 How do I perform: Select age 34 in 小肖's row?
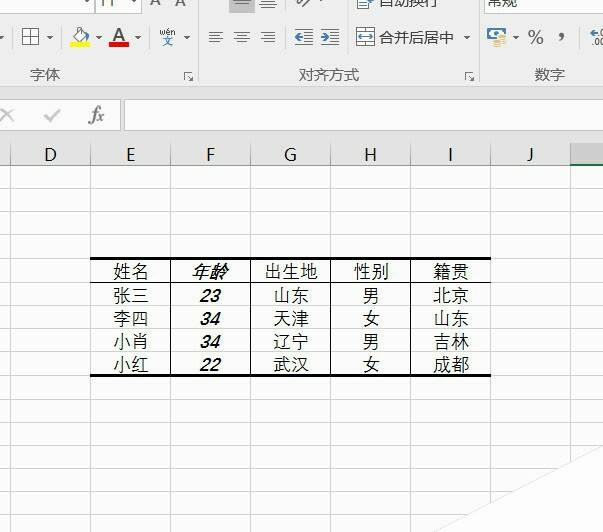click(x=210, y=341)
